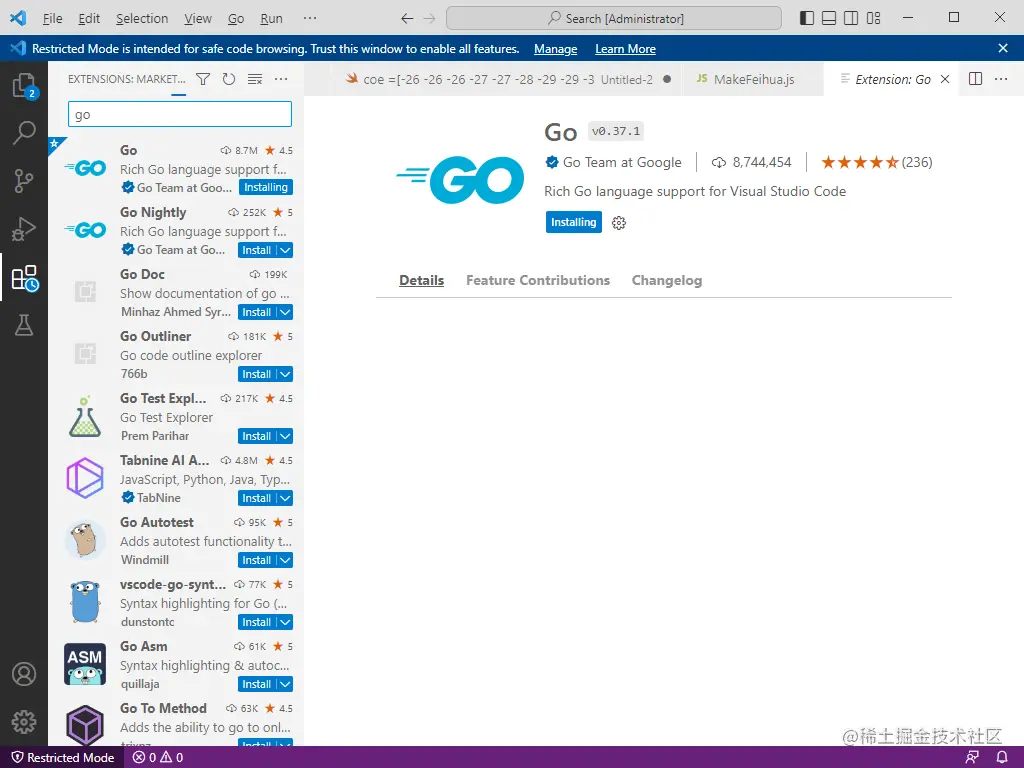Refresh the extensions list
1024x768 pixels.
tap(229, 79)
